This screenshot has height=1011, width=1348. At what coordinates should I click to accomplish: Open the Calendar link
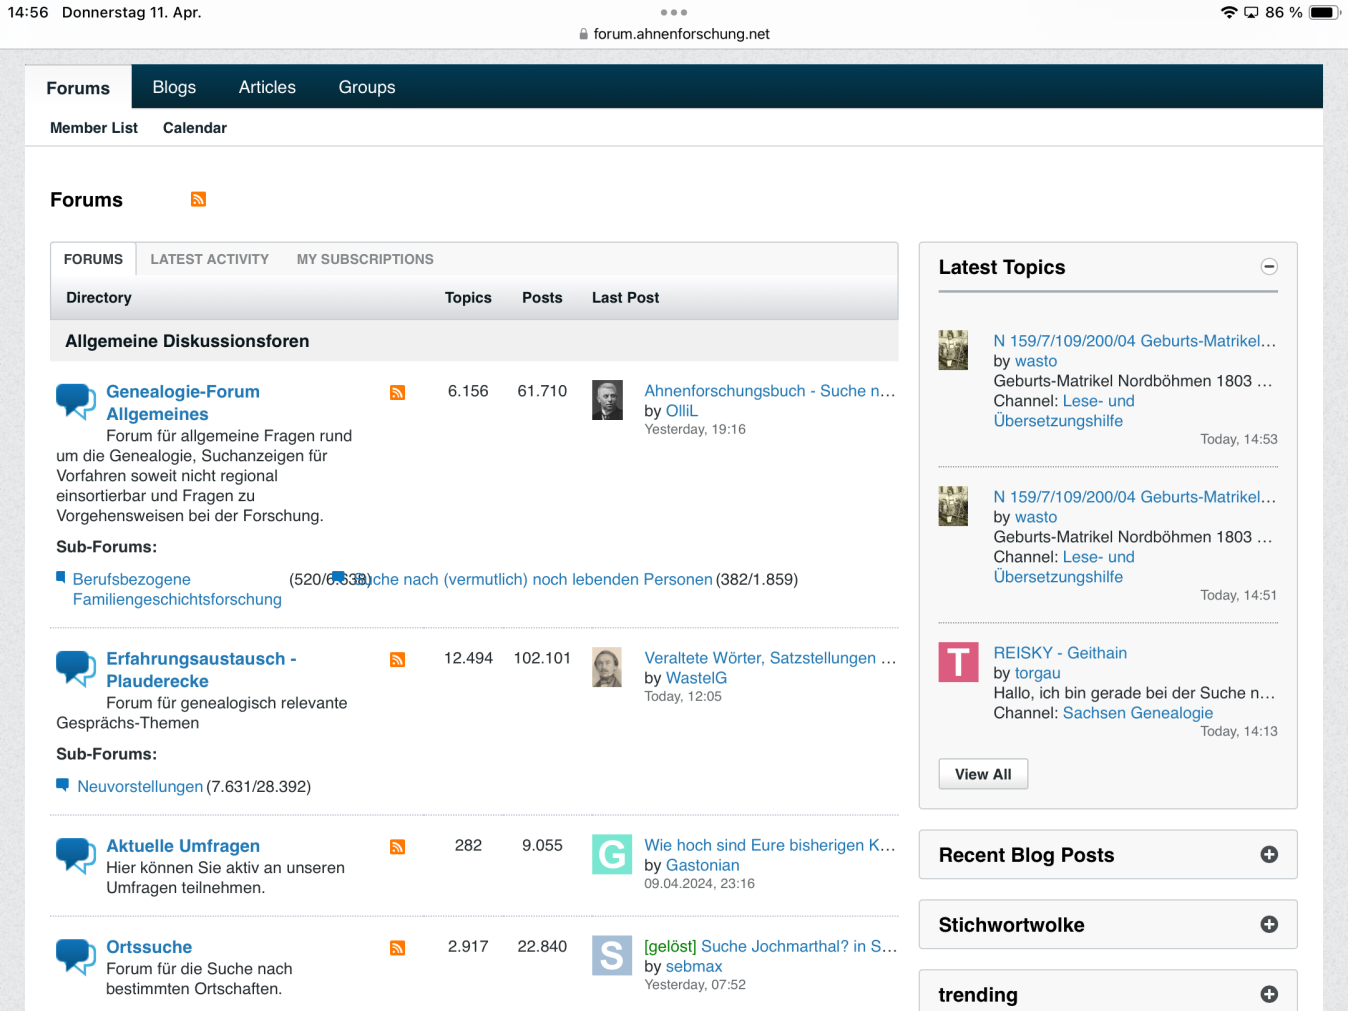point(194,128)
